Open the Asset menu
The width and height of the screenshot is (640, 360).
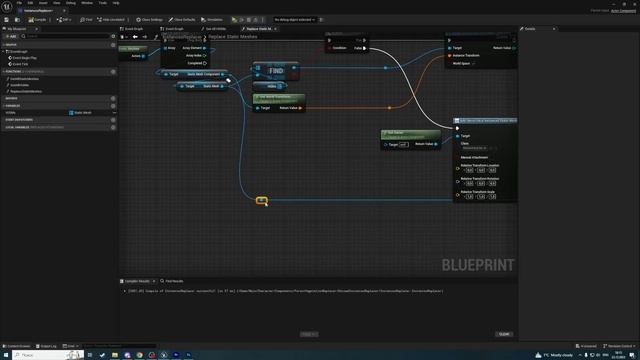pos(43,3)
